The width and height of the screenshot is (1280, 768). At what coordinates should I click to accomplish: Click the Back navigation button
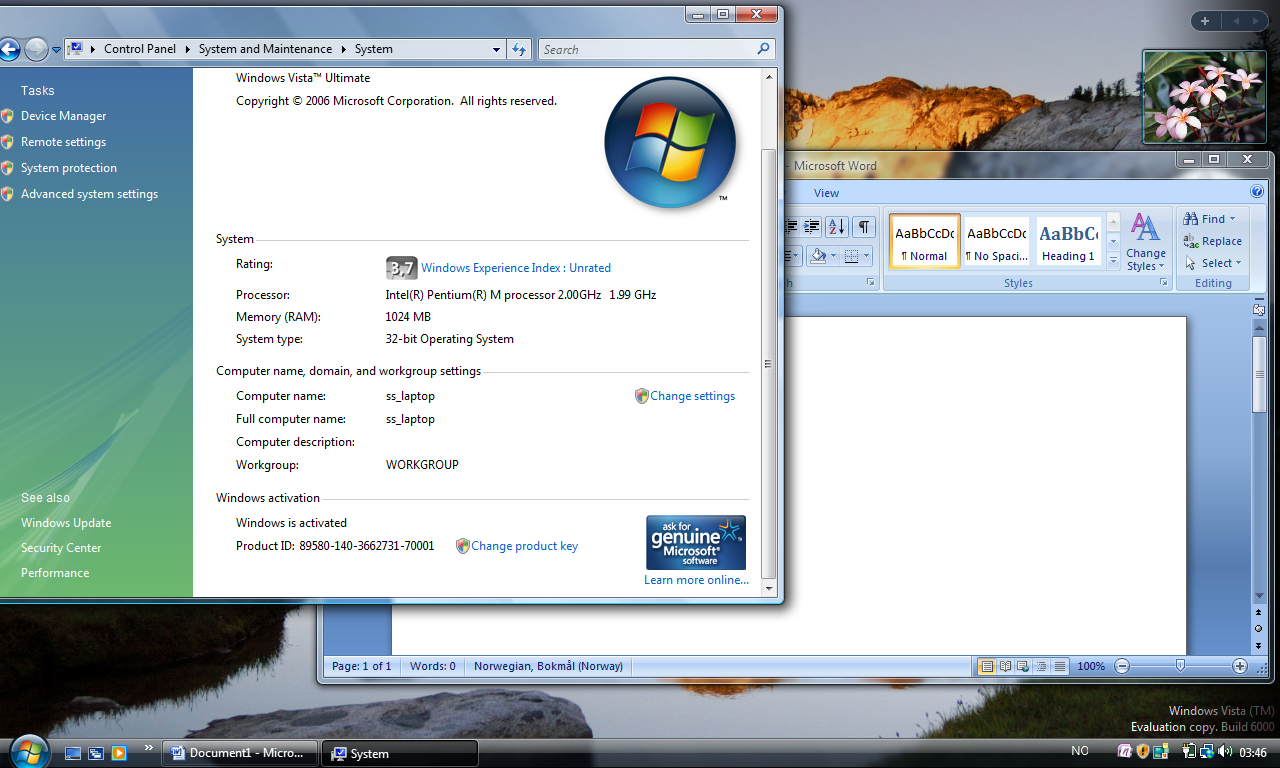pyautogui.click(x=9, y=49)
